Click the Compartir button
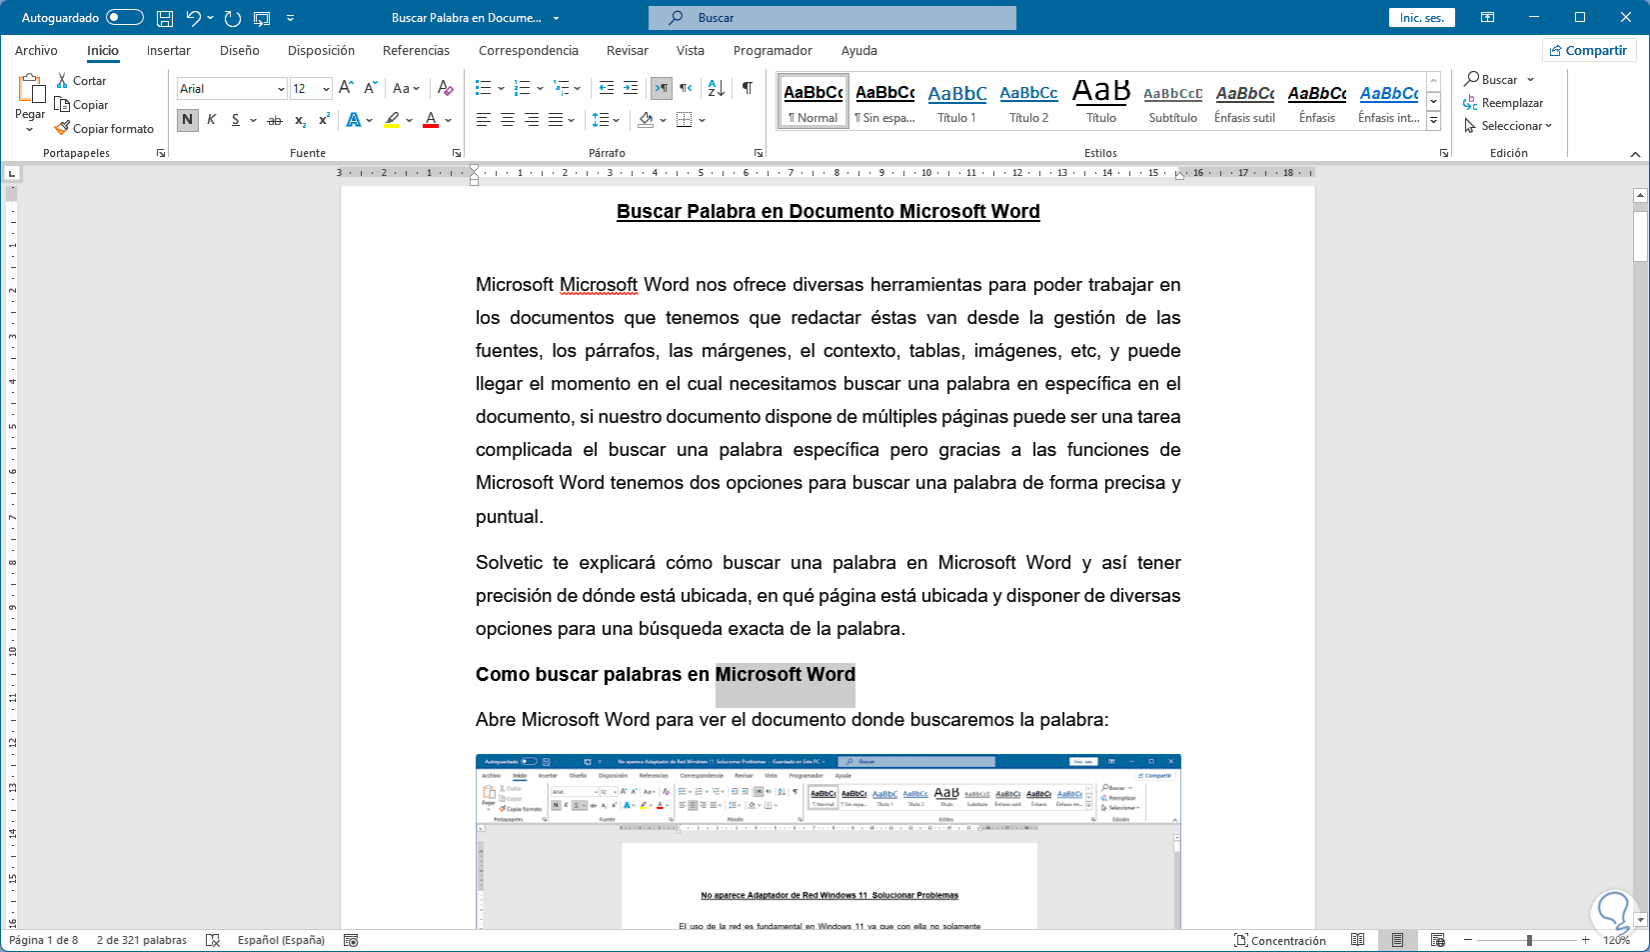Viewport: 1650px width, 952px height. (1588, 50)
